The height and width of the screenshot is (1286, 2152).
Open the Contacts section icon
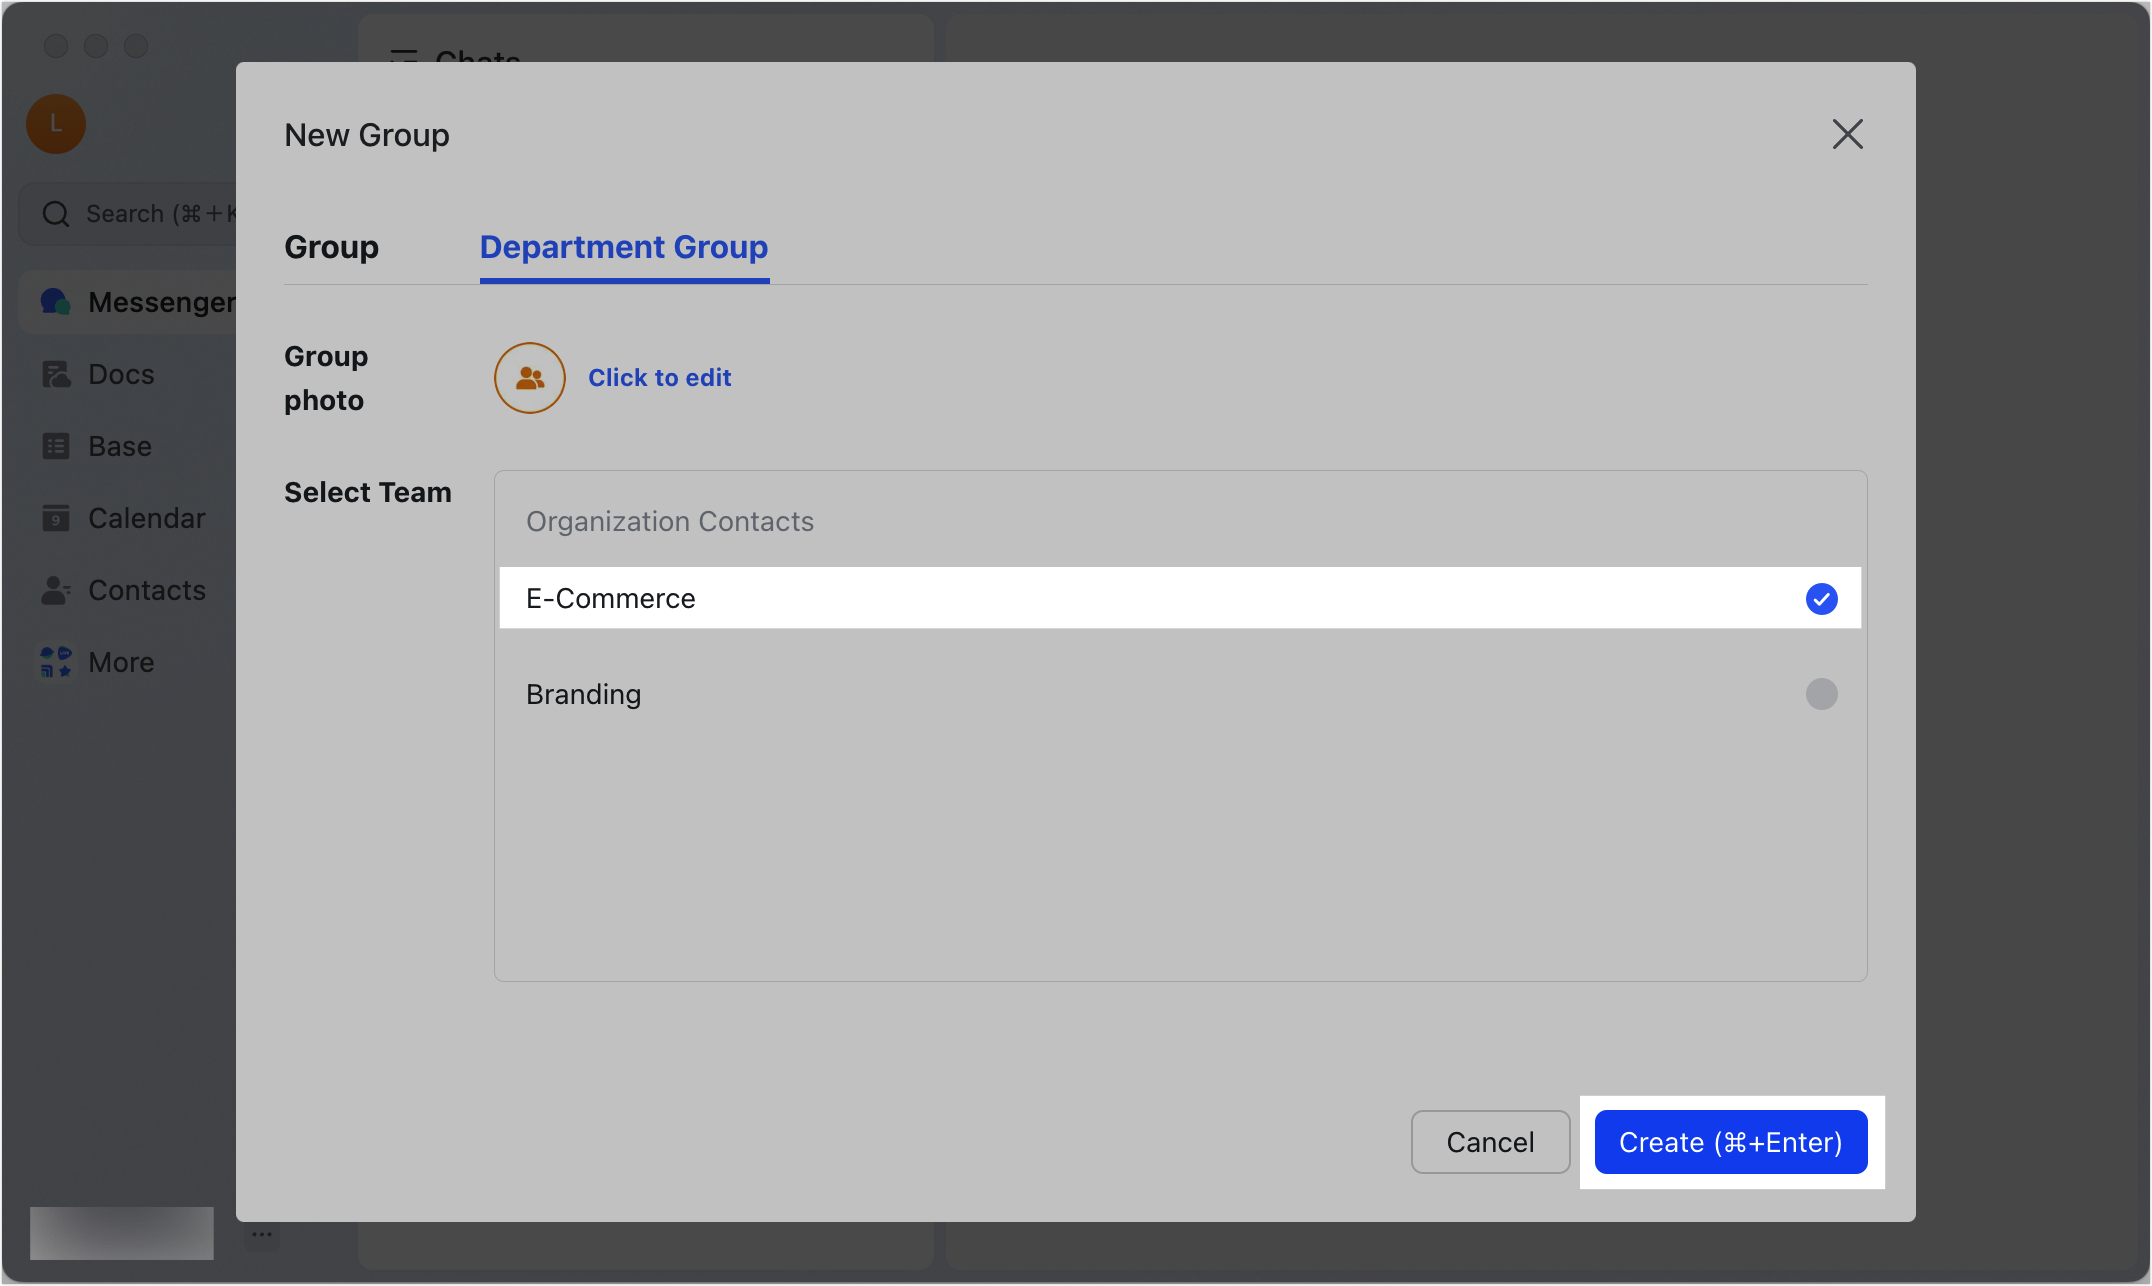(x=56, y=590)
